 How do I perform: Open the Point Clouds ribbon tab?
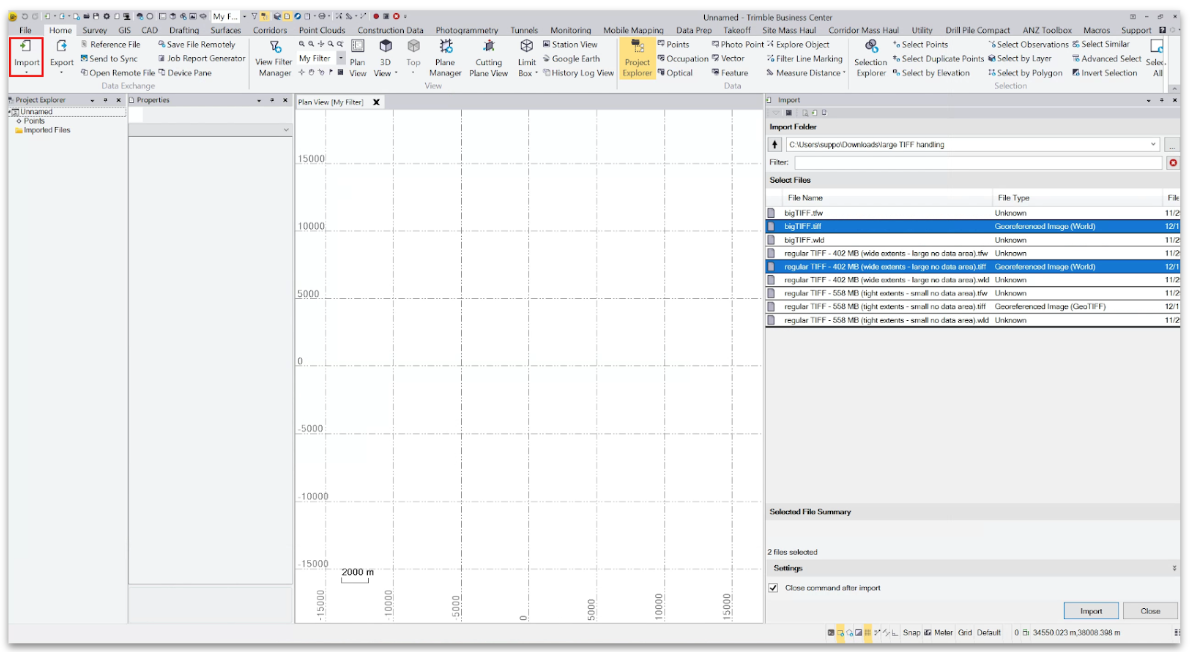tap(322, 30)
